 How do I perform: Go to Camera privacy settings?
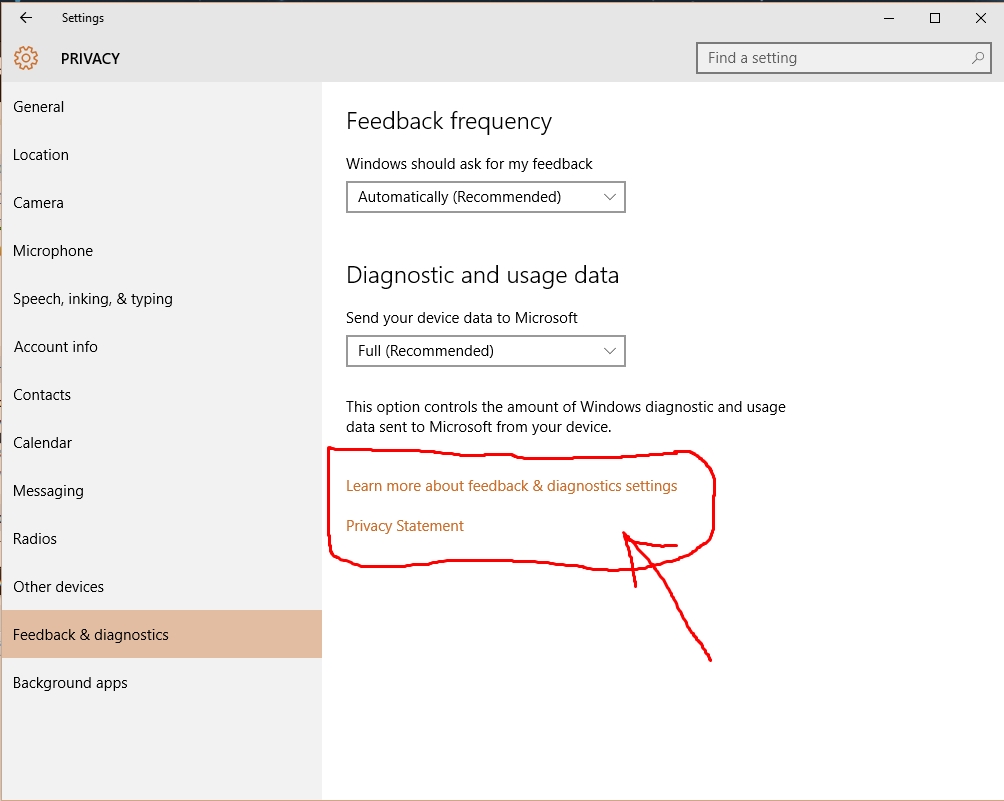[x=39, y=203]
